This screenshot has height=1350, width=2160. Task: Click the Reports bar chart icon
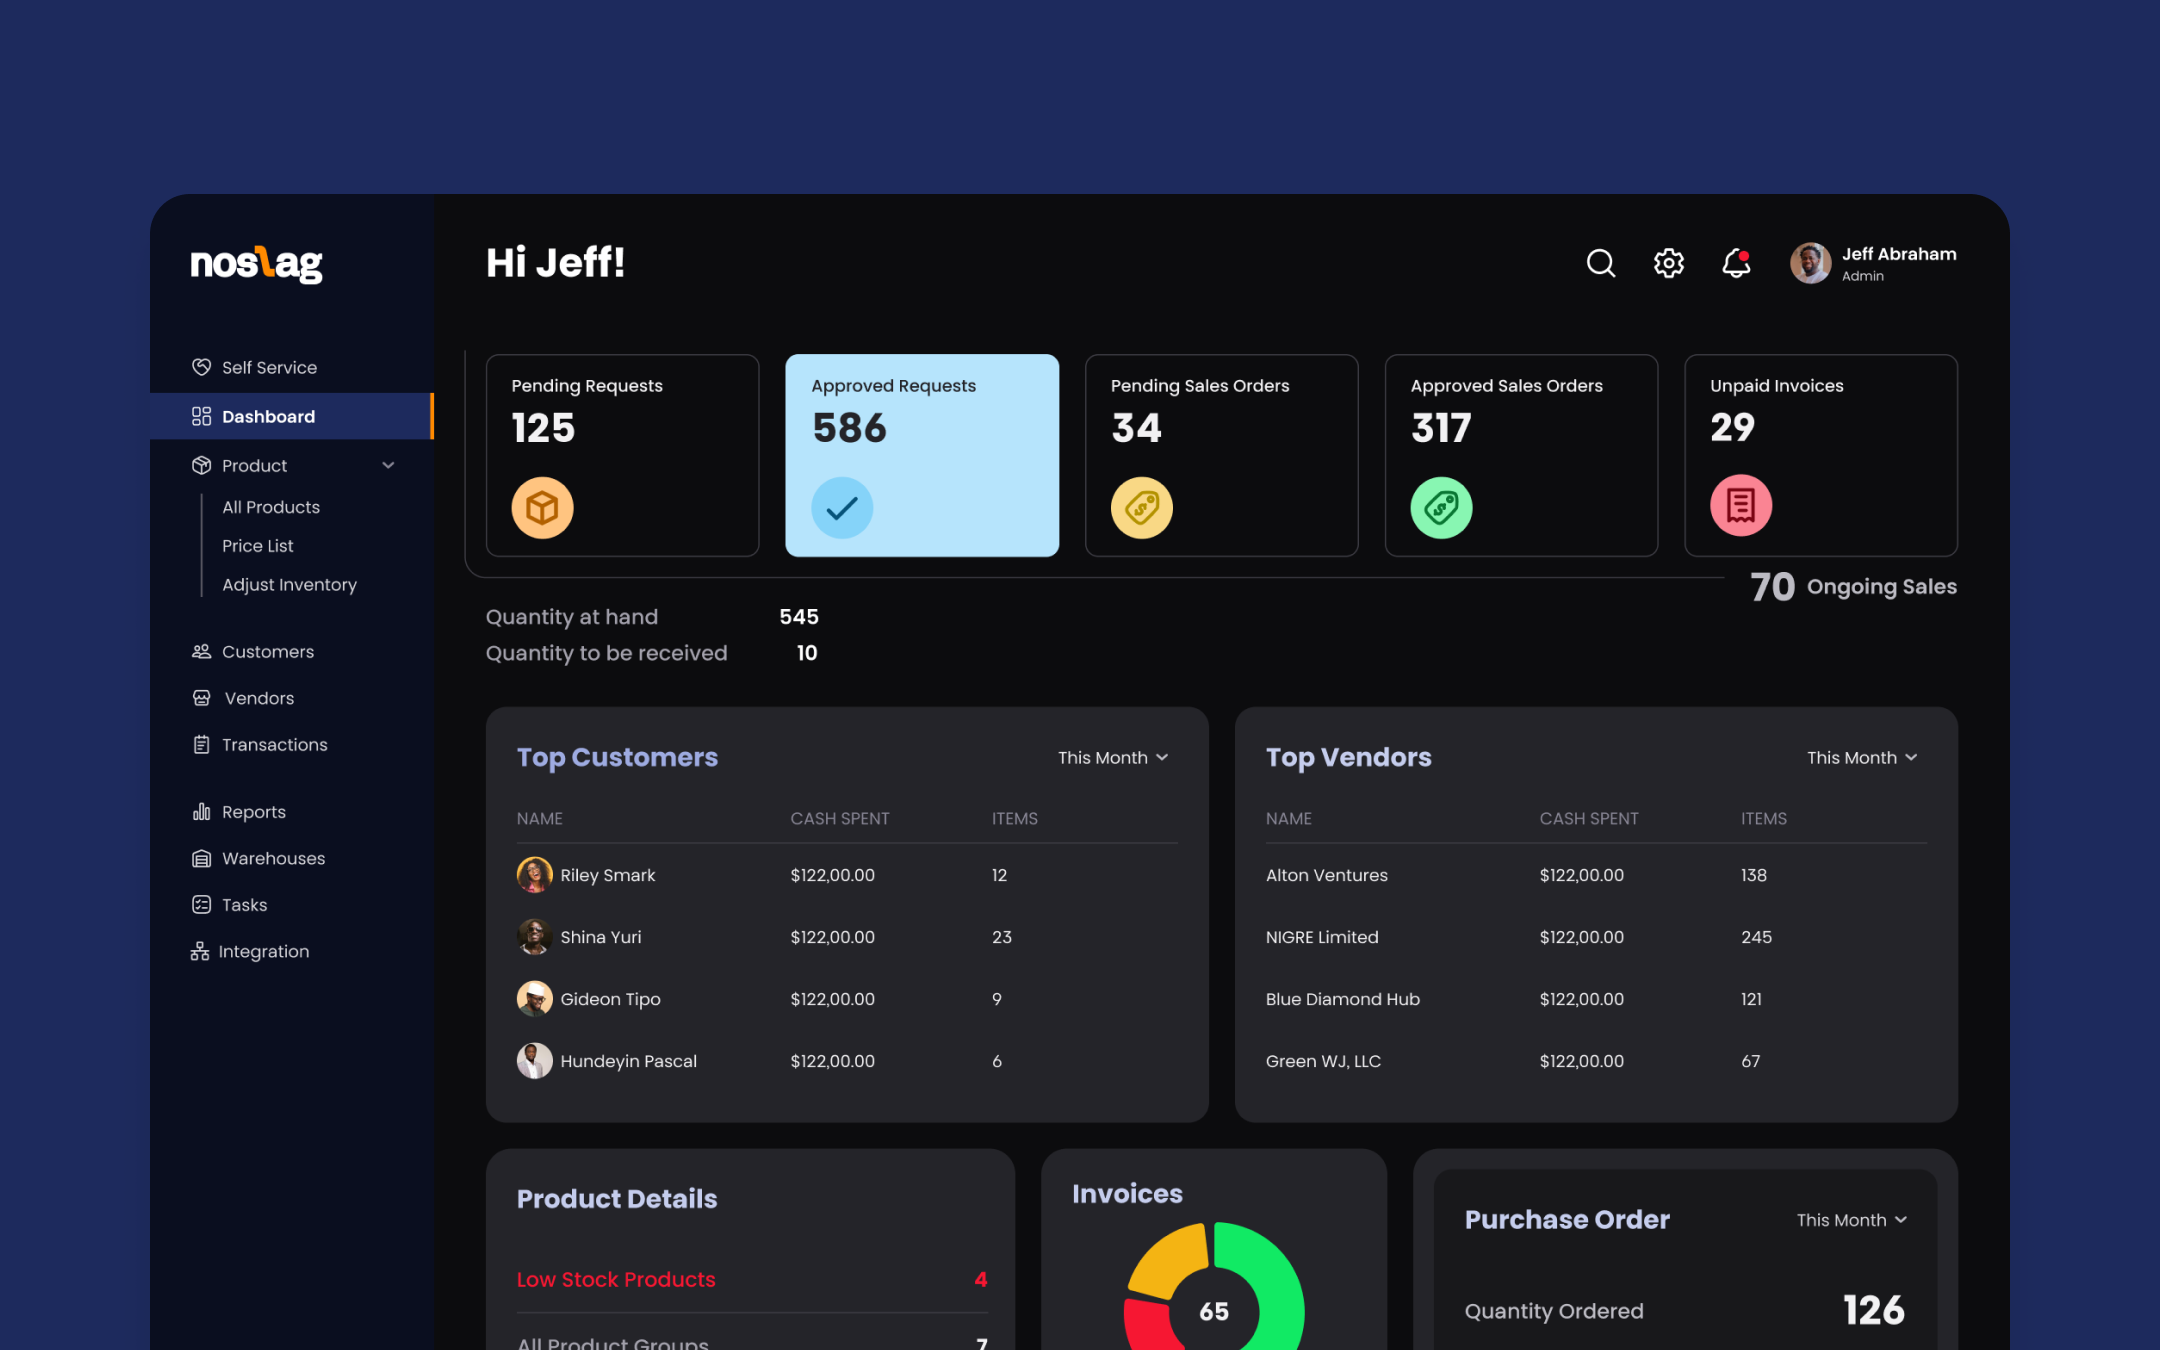201,811
